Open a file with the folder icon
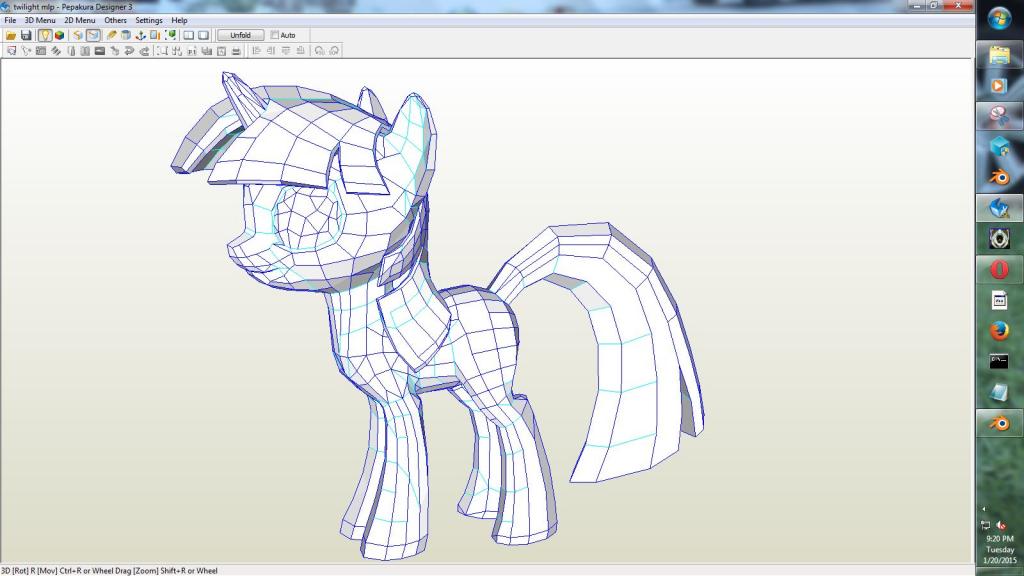 [11, 35]
